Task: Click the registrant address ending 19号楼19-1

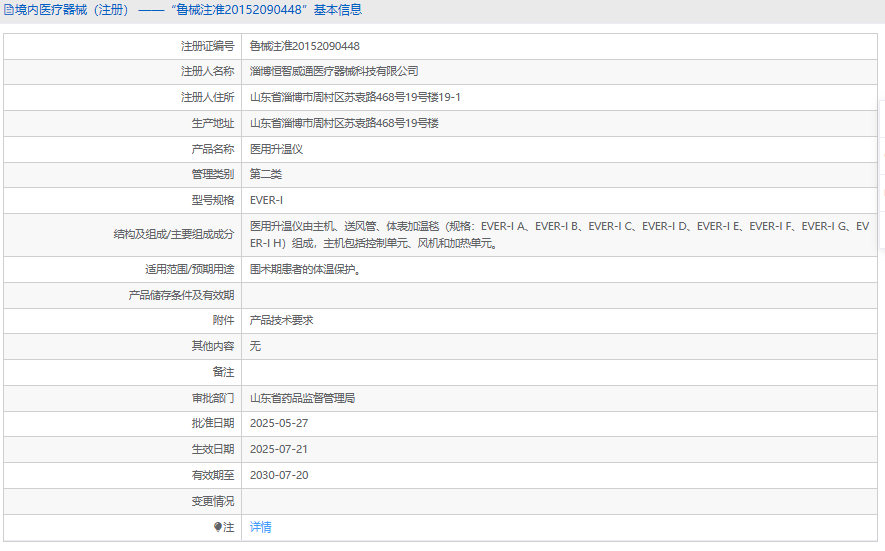Action: pos(355,97)
